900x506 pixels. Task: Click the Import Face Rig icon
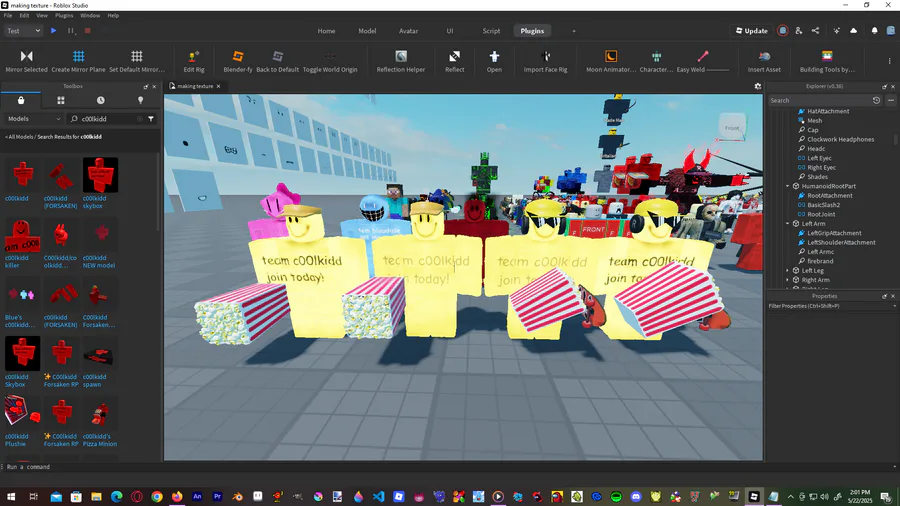[545, 56]
